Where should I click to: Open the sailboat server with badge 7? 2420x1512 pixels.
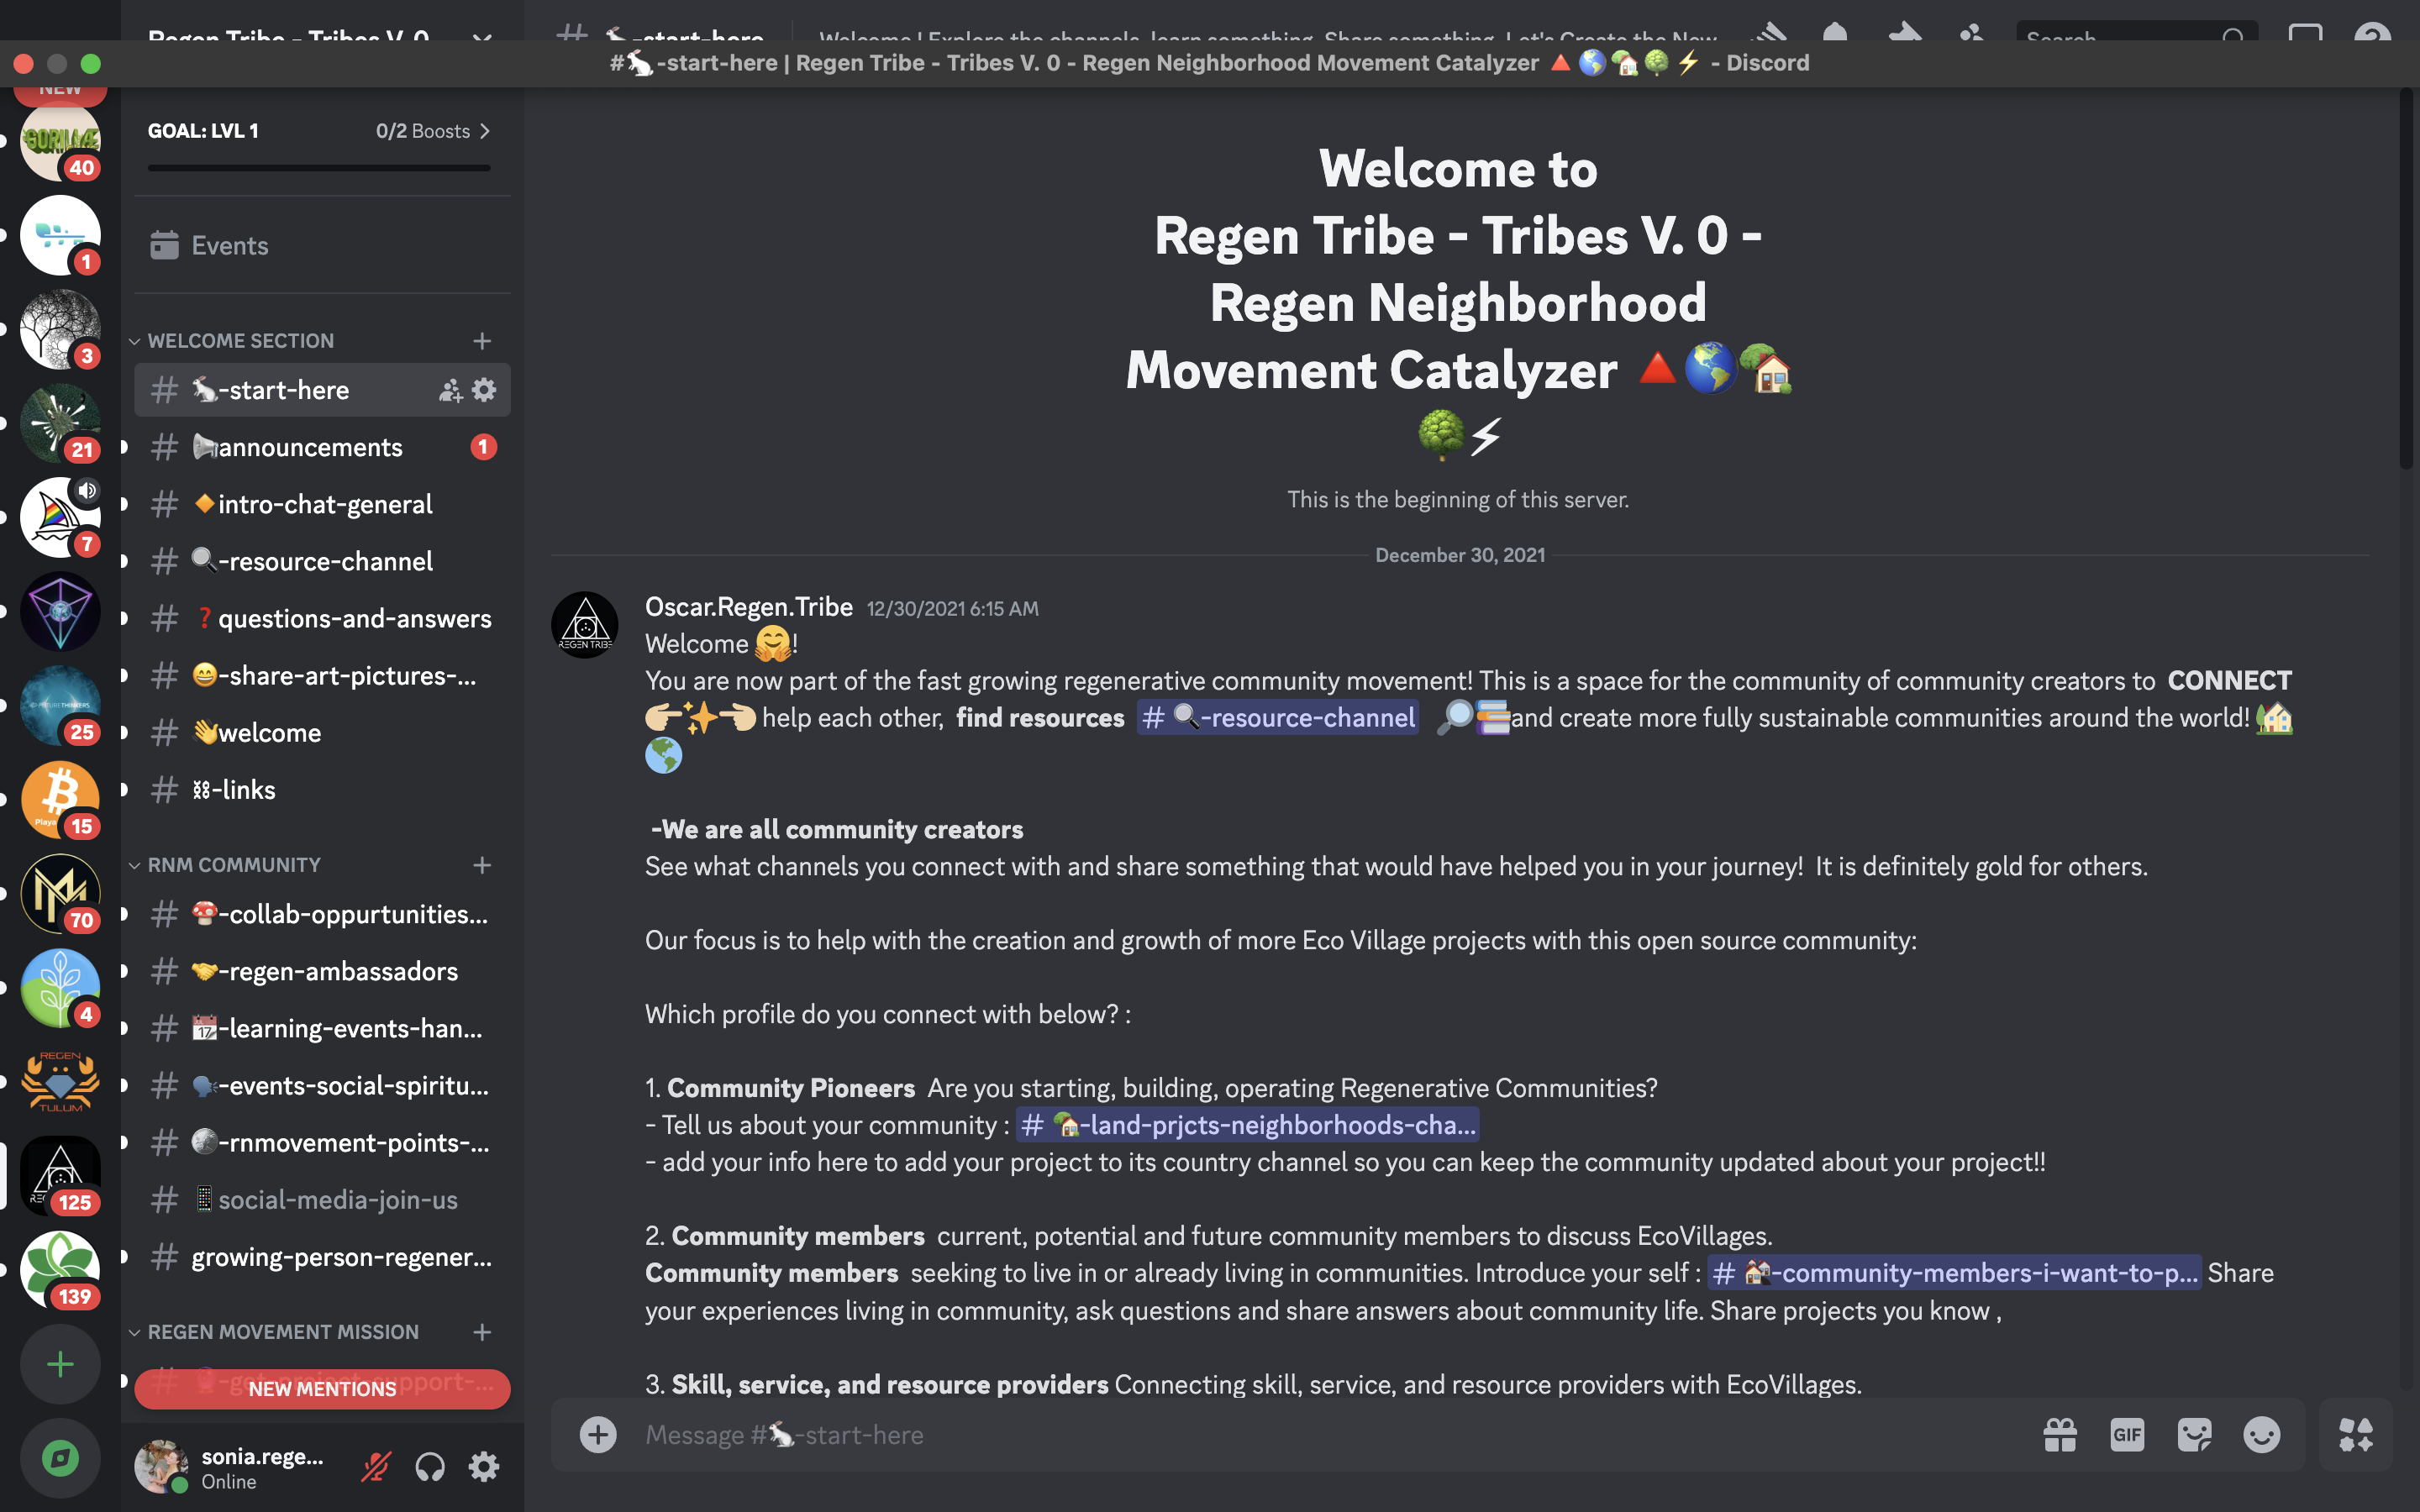click(x=60, y=517)
